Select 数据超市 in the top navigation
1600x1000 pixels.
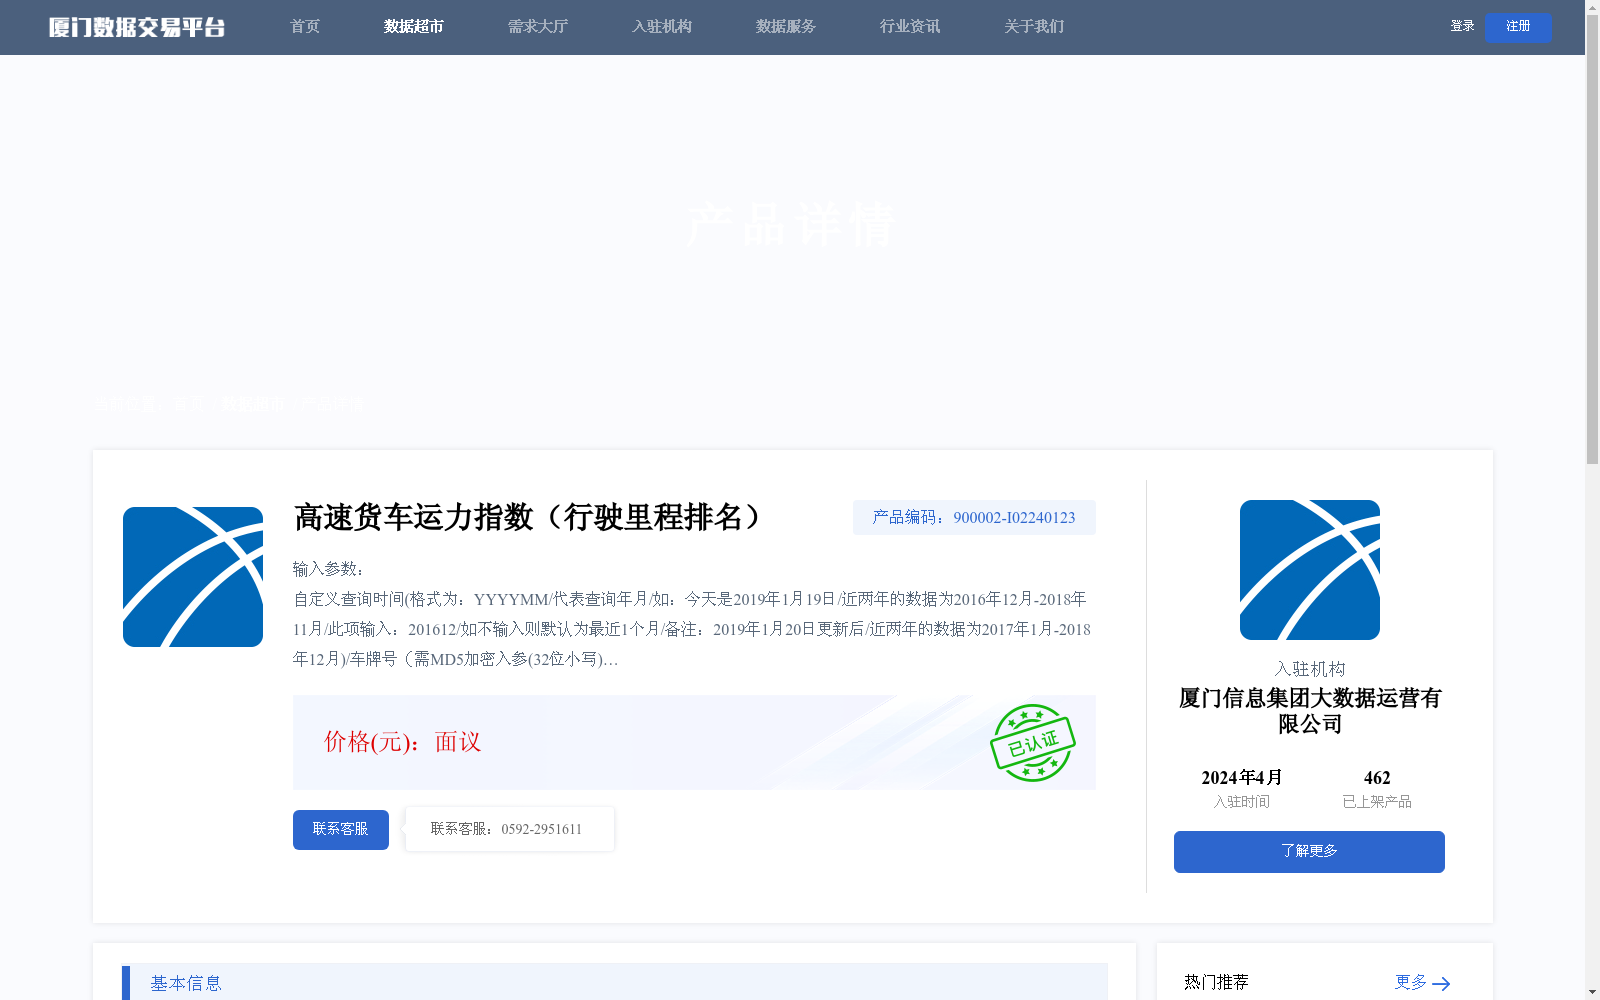(413, 27)
